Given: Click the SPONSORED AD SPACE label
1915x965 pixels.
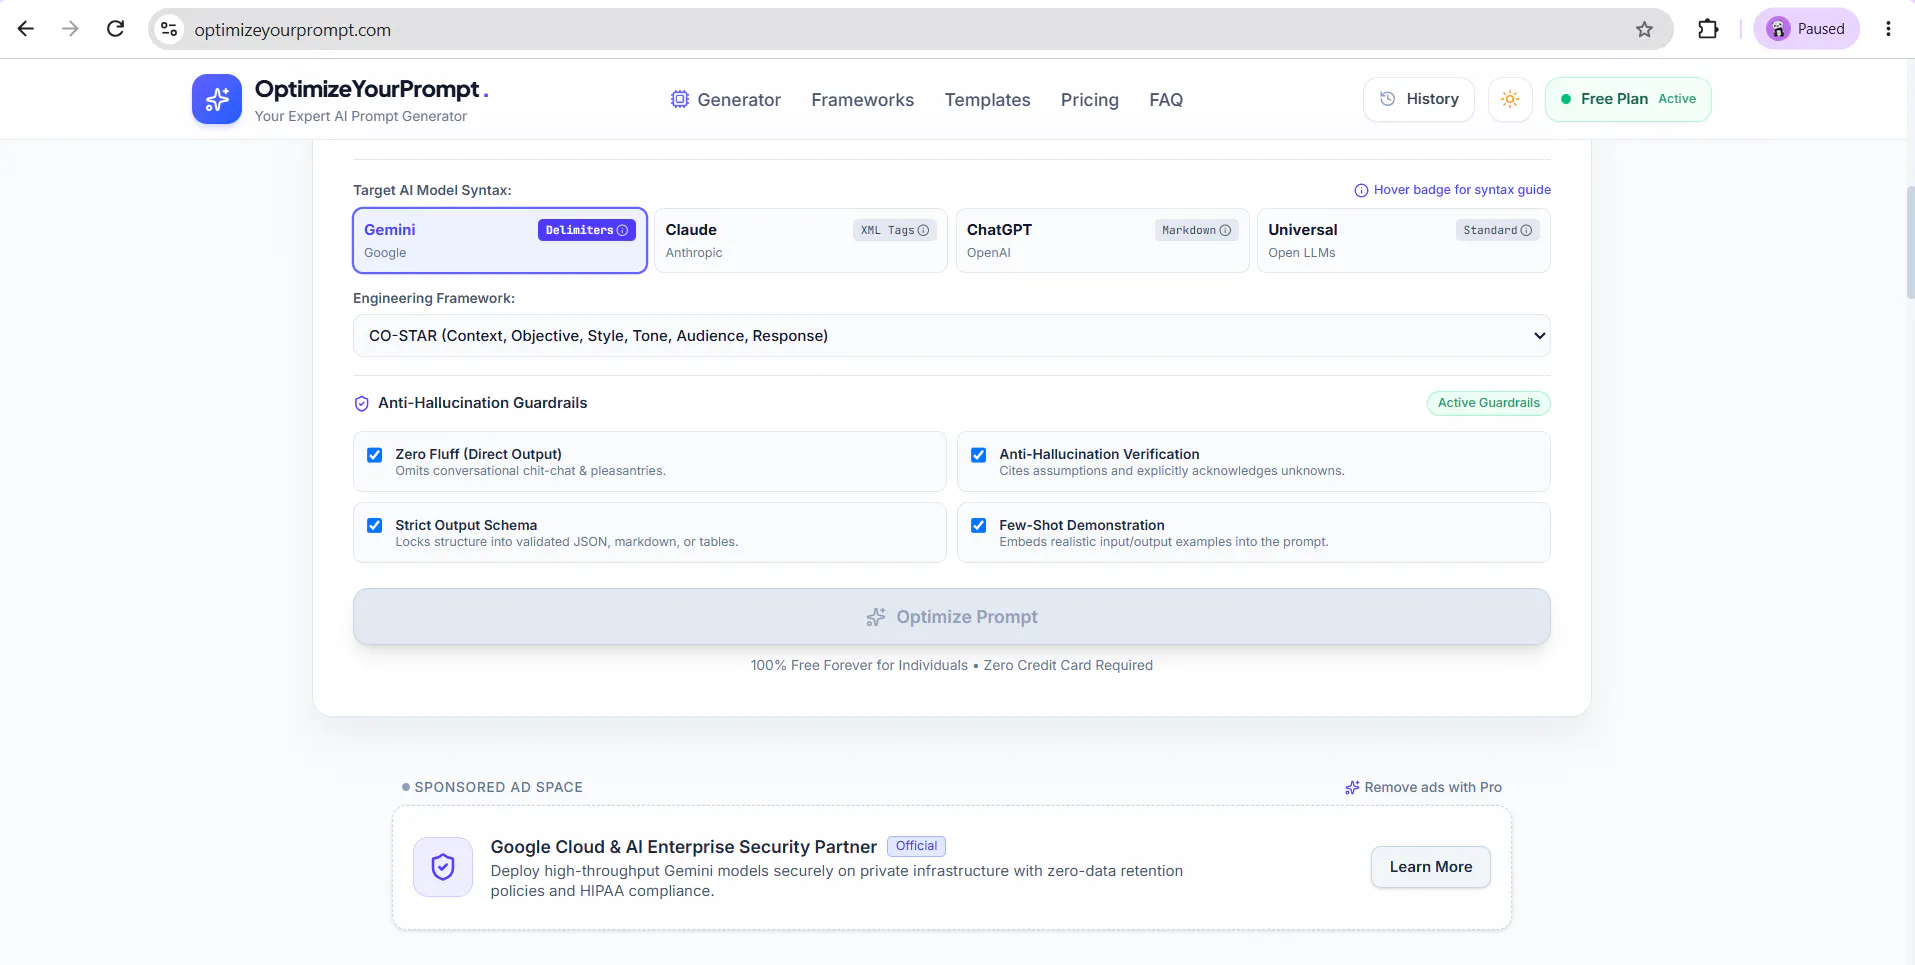Looking at the screenshot, I should 498,788.
